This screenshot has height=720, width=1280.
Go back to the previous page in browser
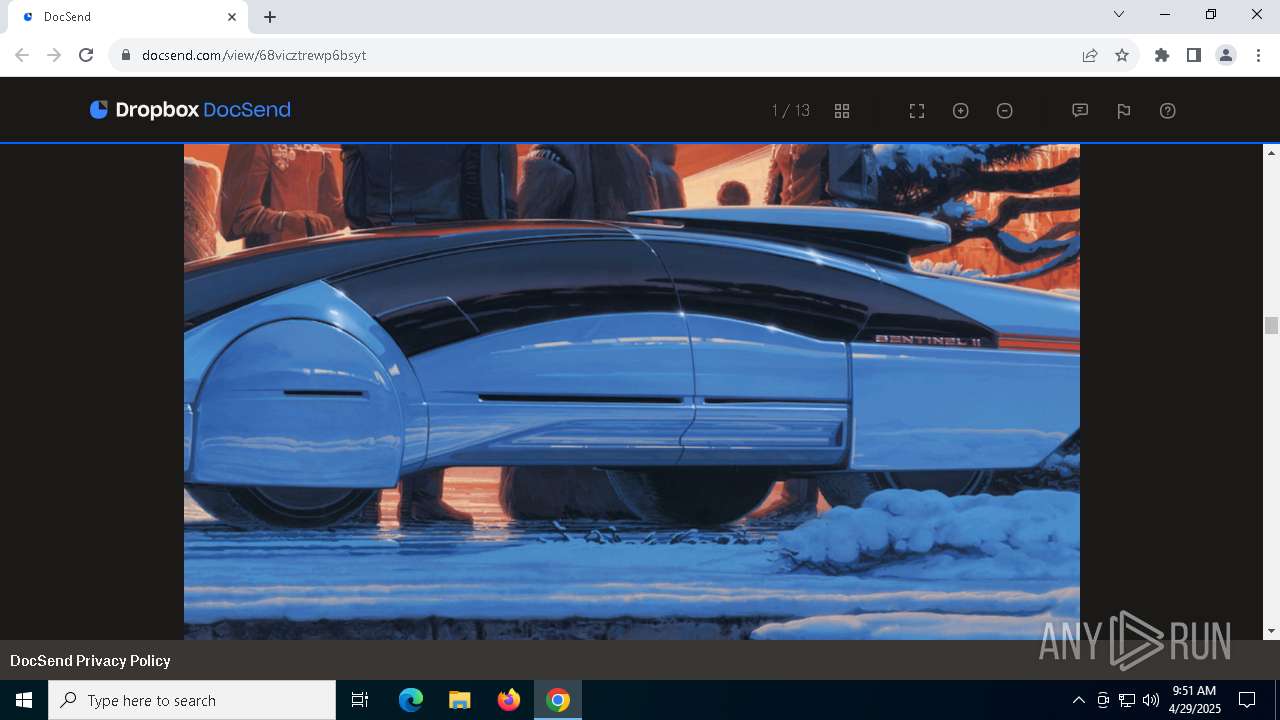pyautogui.click(x=22, y=55)
